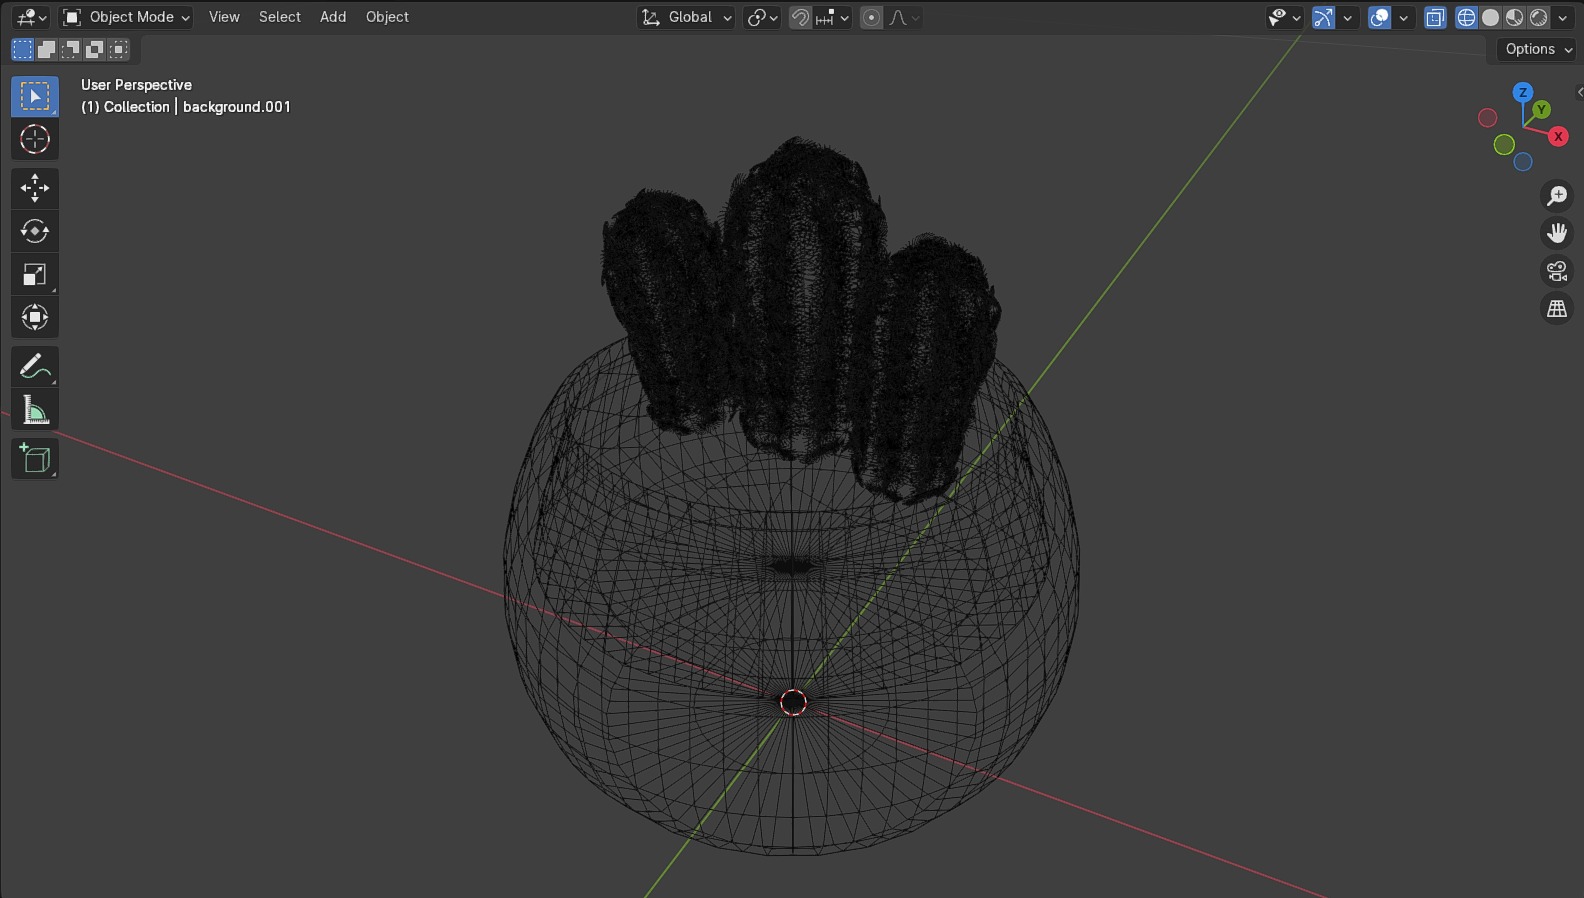Open gizmo options dropdown arrow

(1348, 17)
